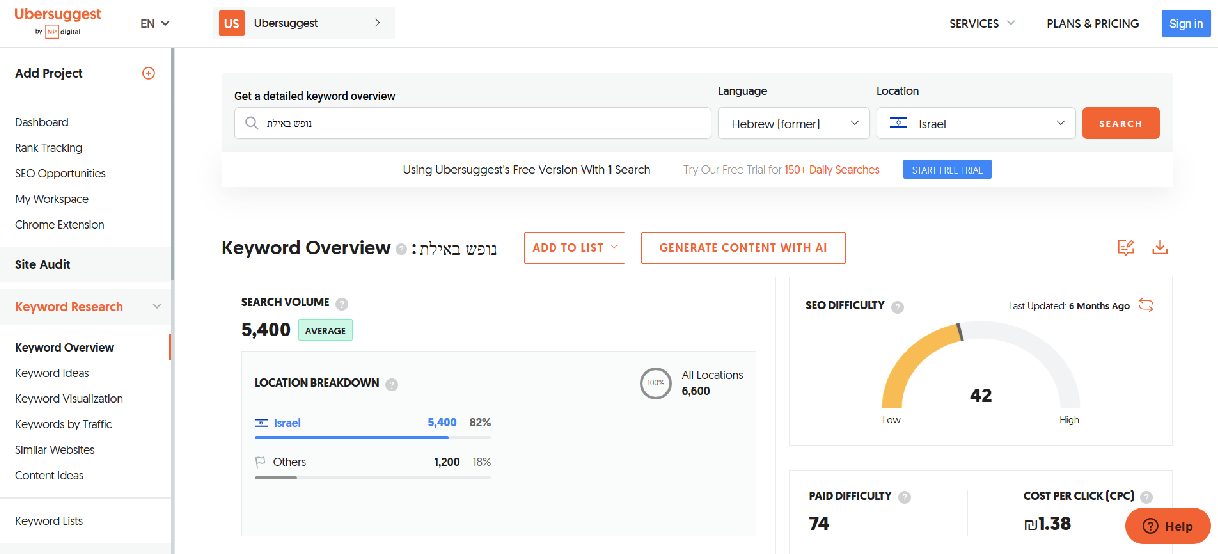Open Content Ideas
Viewport: 1218px width, 554px height.
click(x=50, y=475)
